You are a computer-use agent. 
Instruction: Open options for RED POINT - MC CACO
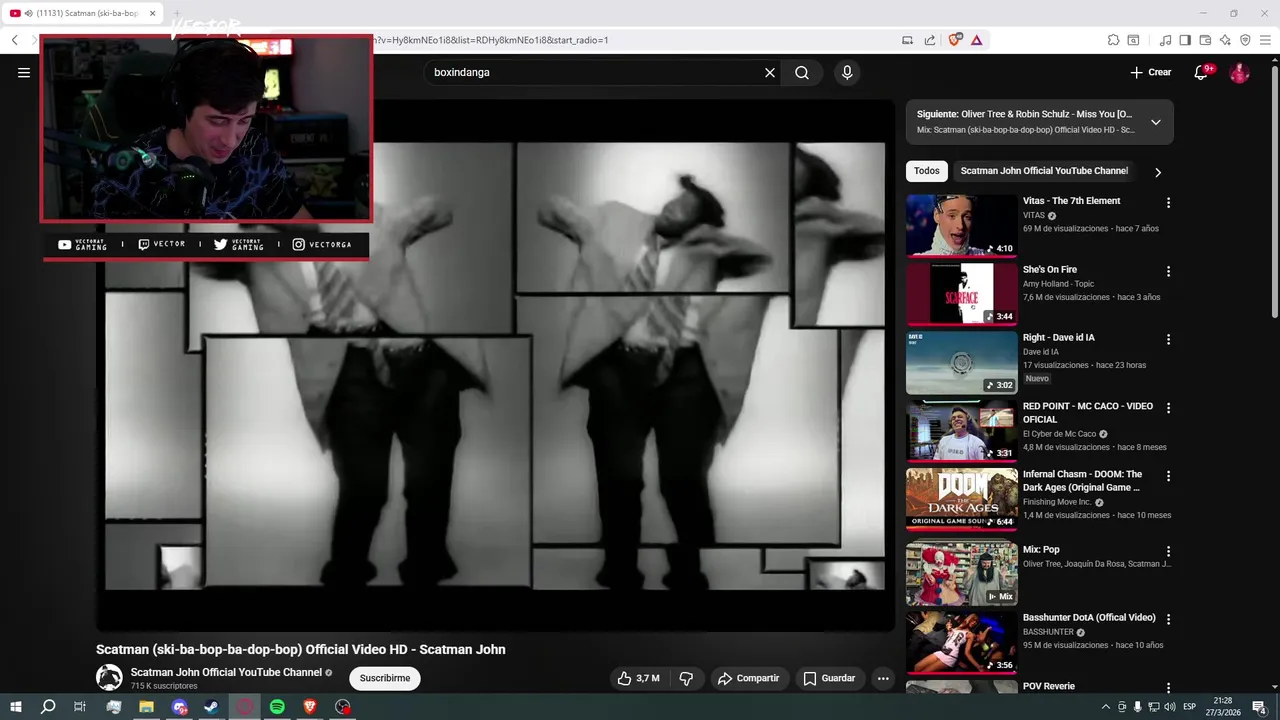[x=1168, y=408]
